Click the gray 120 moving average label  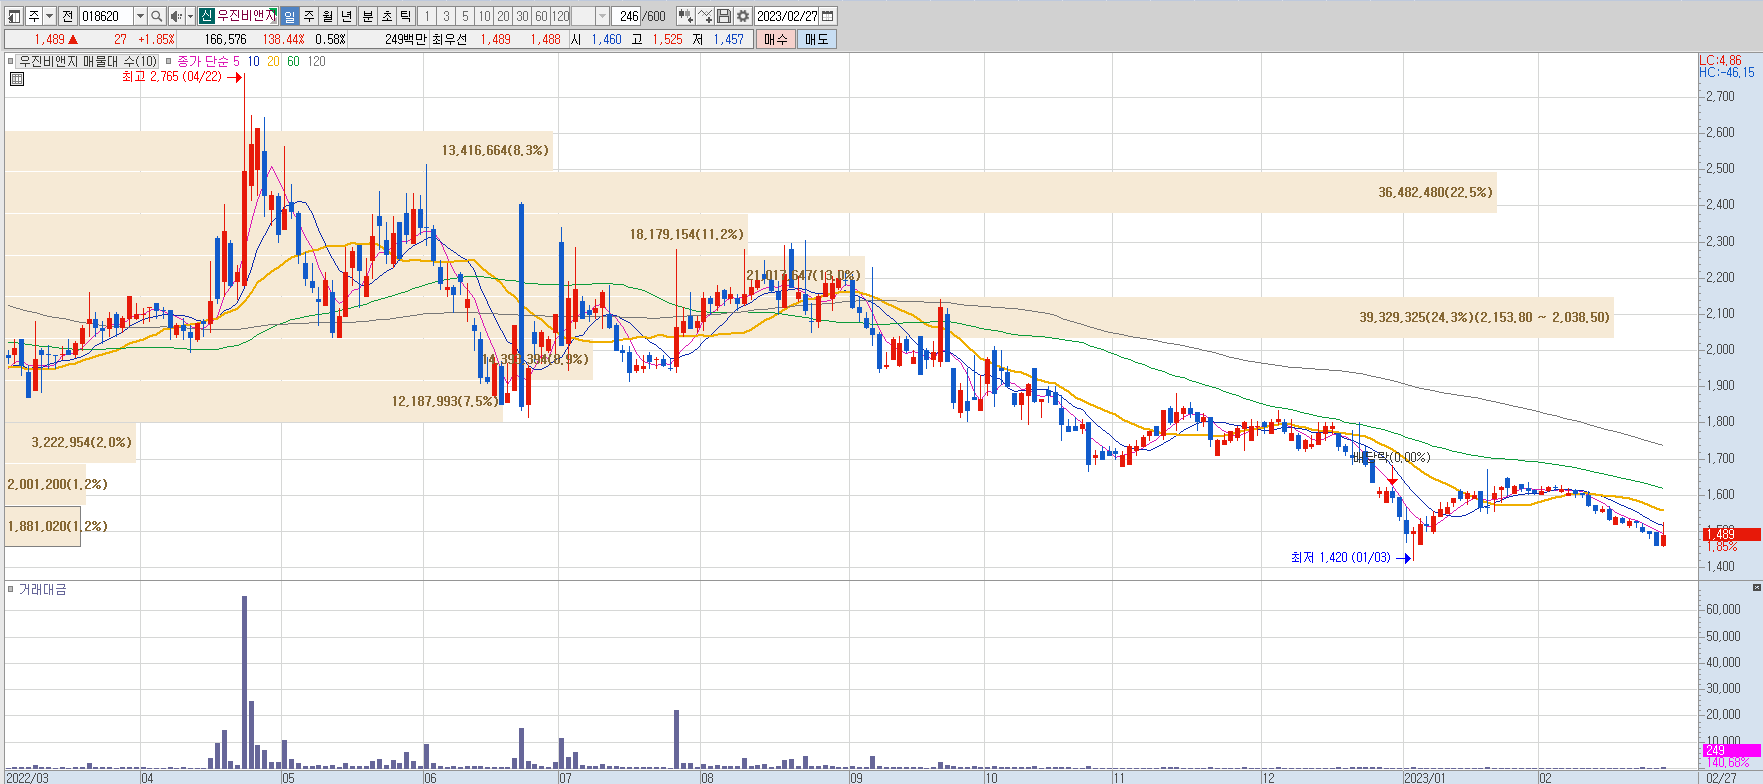(316, 61)
